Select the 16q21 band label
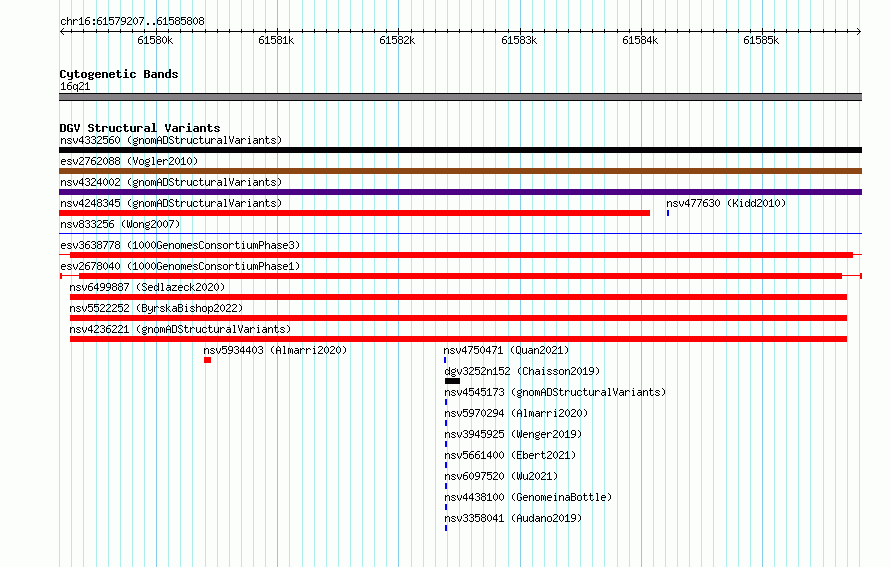 75,86
